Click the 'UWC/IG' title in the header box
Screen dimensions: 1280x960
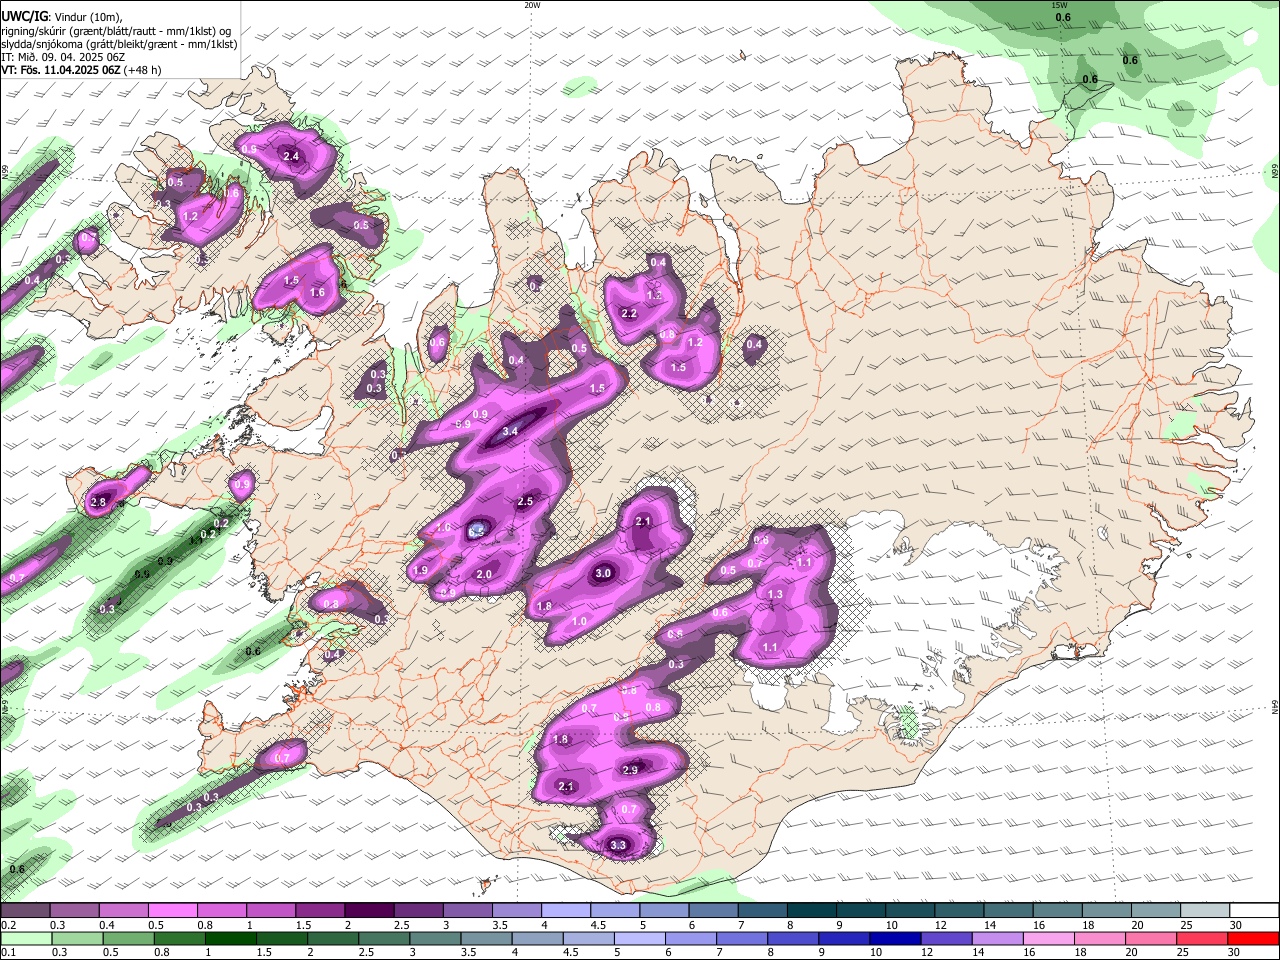(x=24, y=17)
